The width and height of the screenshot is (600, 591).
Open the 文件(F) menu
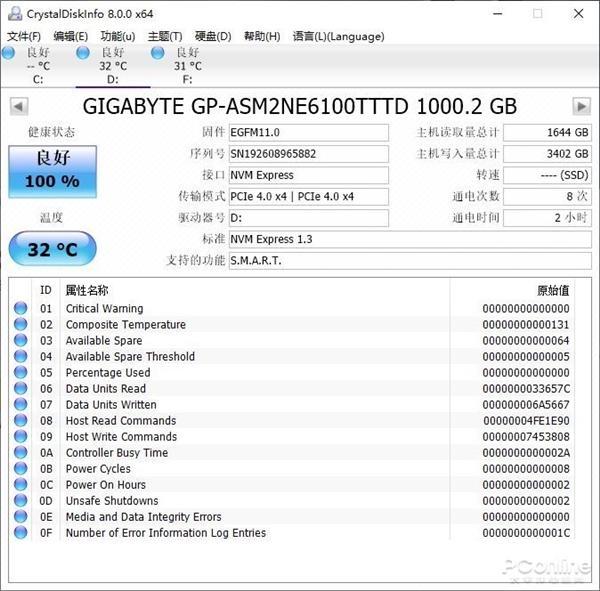click(24, 36)
